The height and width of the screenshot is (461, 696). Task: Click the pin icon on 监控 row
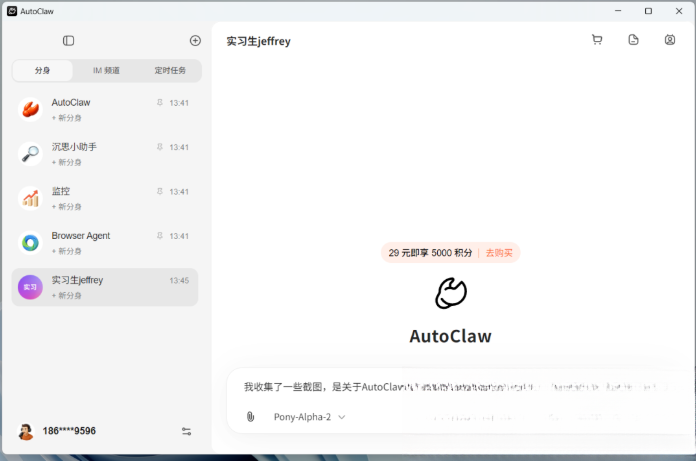[x=160, y=191]
